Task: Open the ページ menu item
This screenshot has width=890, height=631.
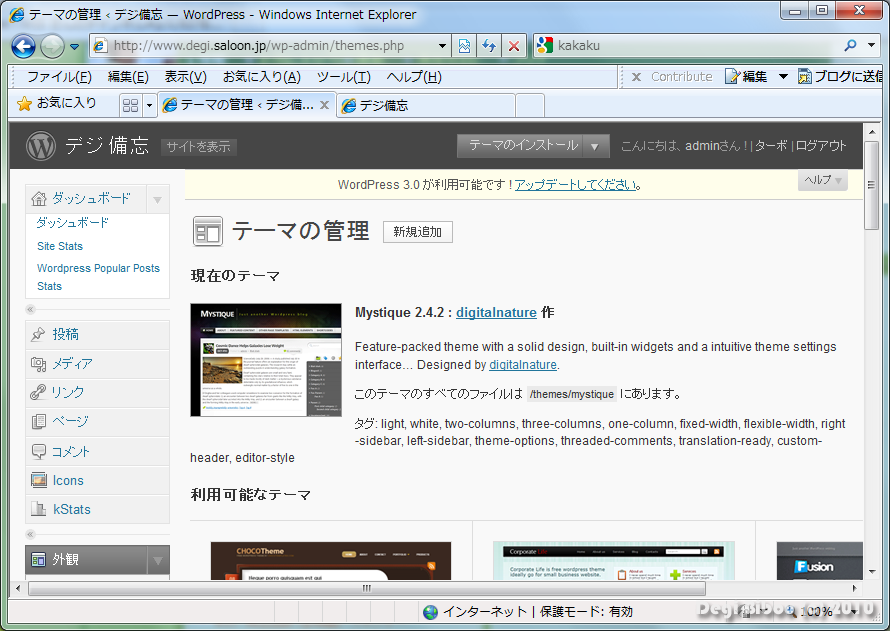Action: (97, 422)
